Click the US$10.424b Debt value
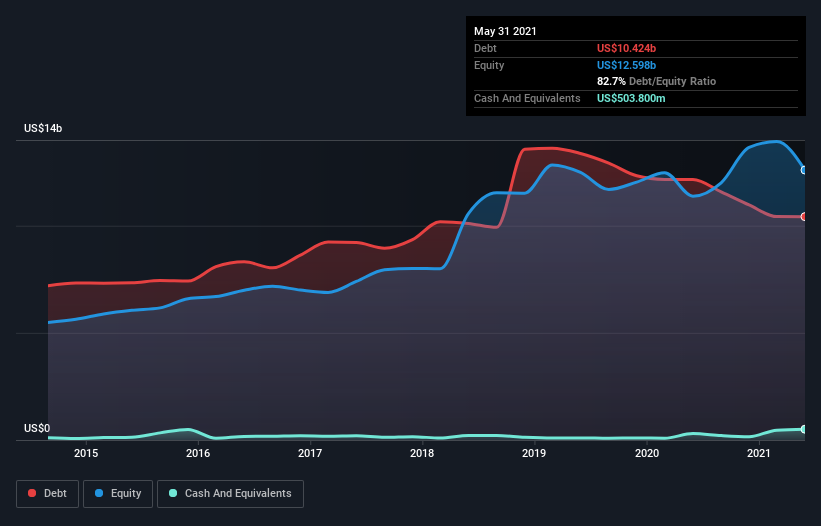This screenshot has height=526, width=821. (x=626, y=48)
